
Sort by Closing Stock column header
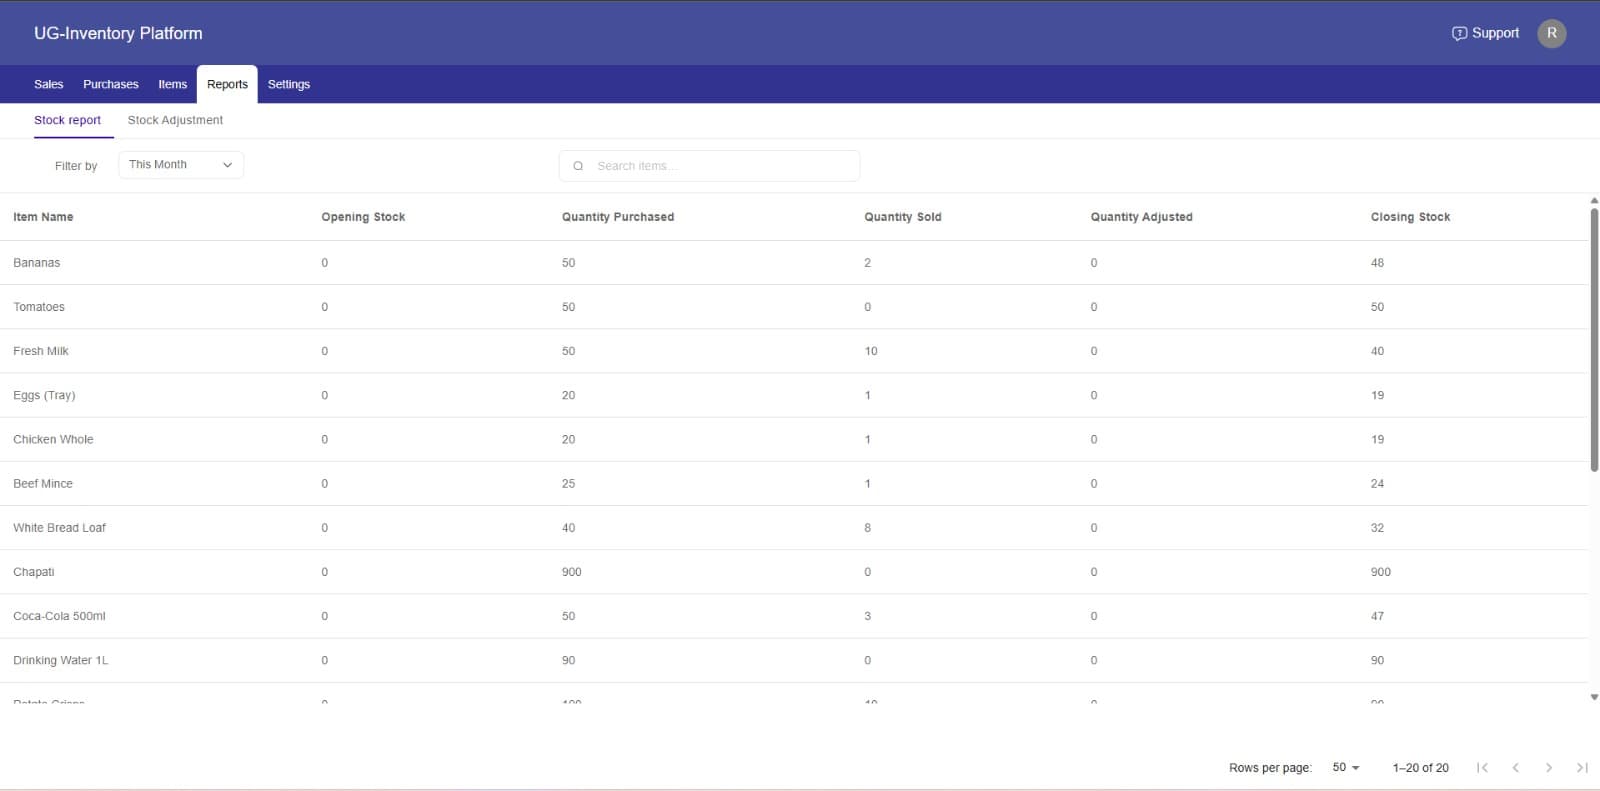(1410, 217)
